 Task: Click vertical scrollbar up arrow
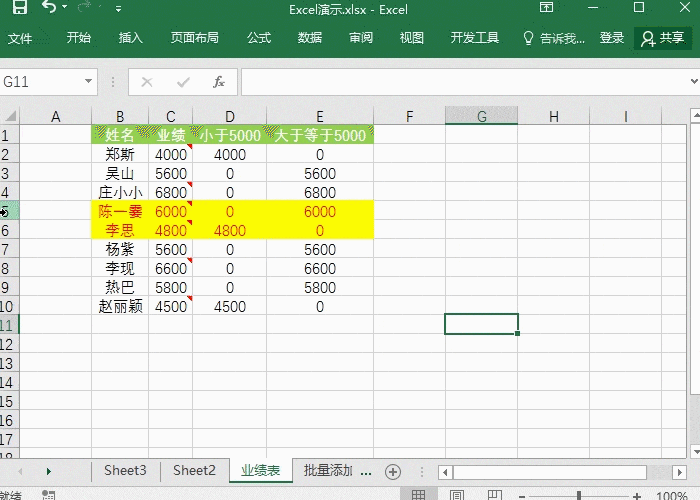[x=695, y=116]
